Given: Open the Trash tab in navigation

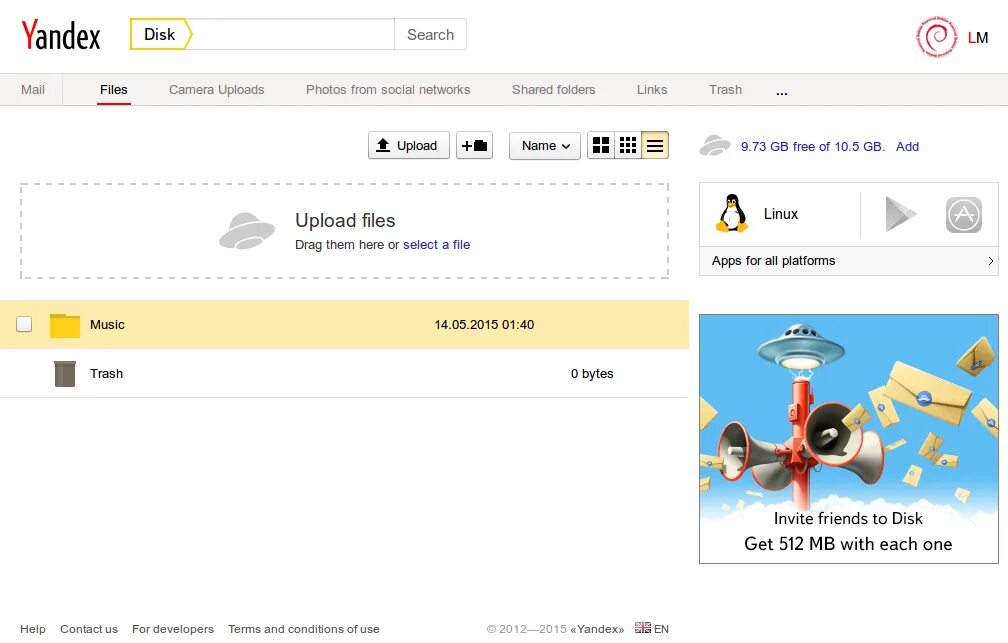Looking at the screenshot, I should pos(725,89).
